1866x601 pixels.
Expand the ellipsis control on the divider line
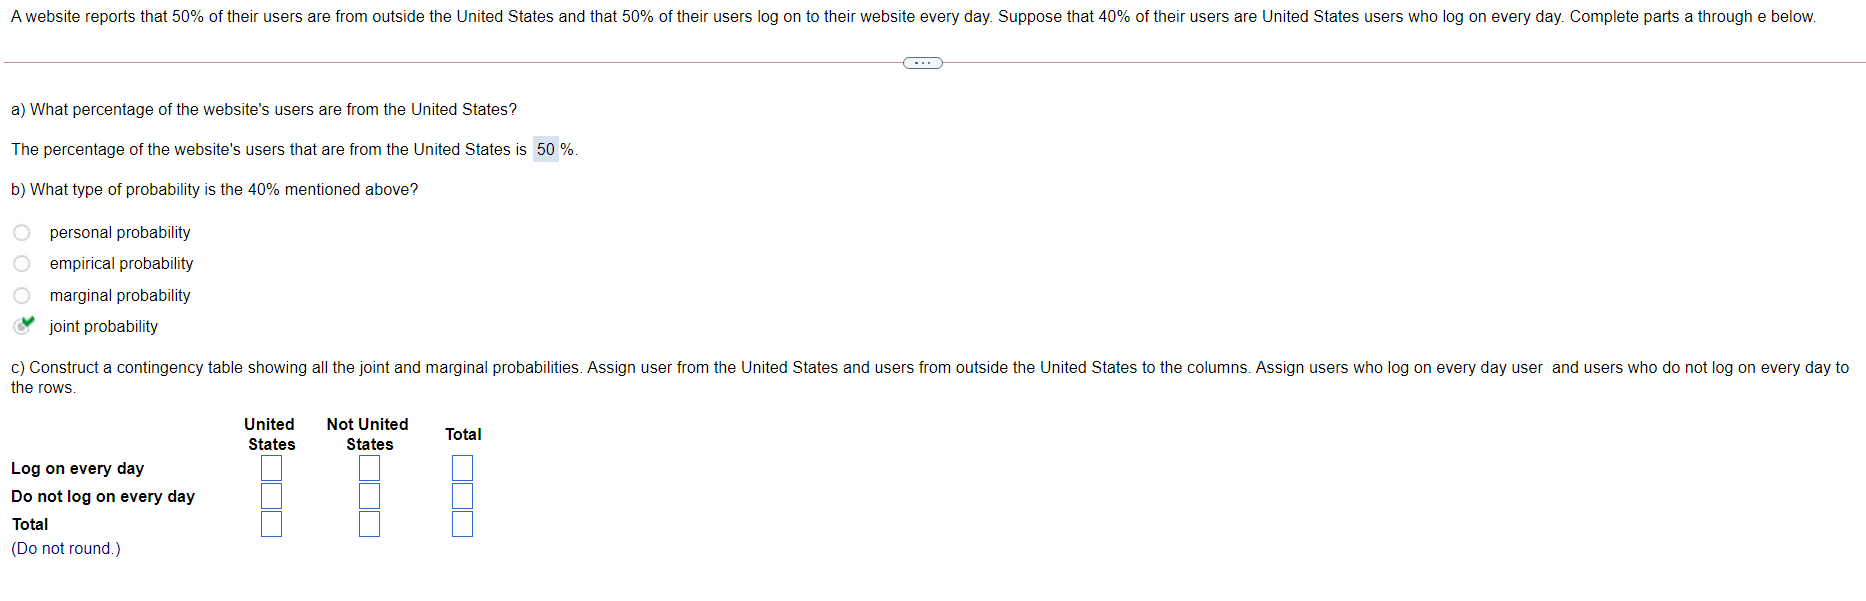(922, 62)
